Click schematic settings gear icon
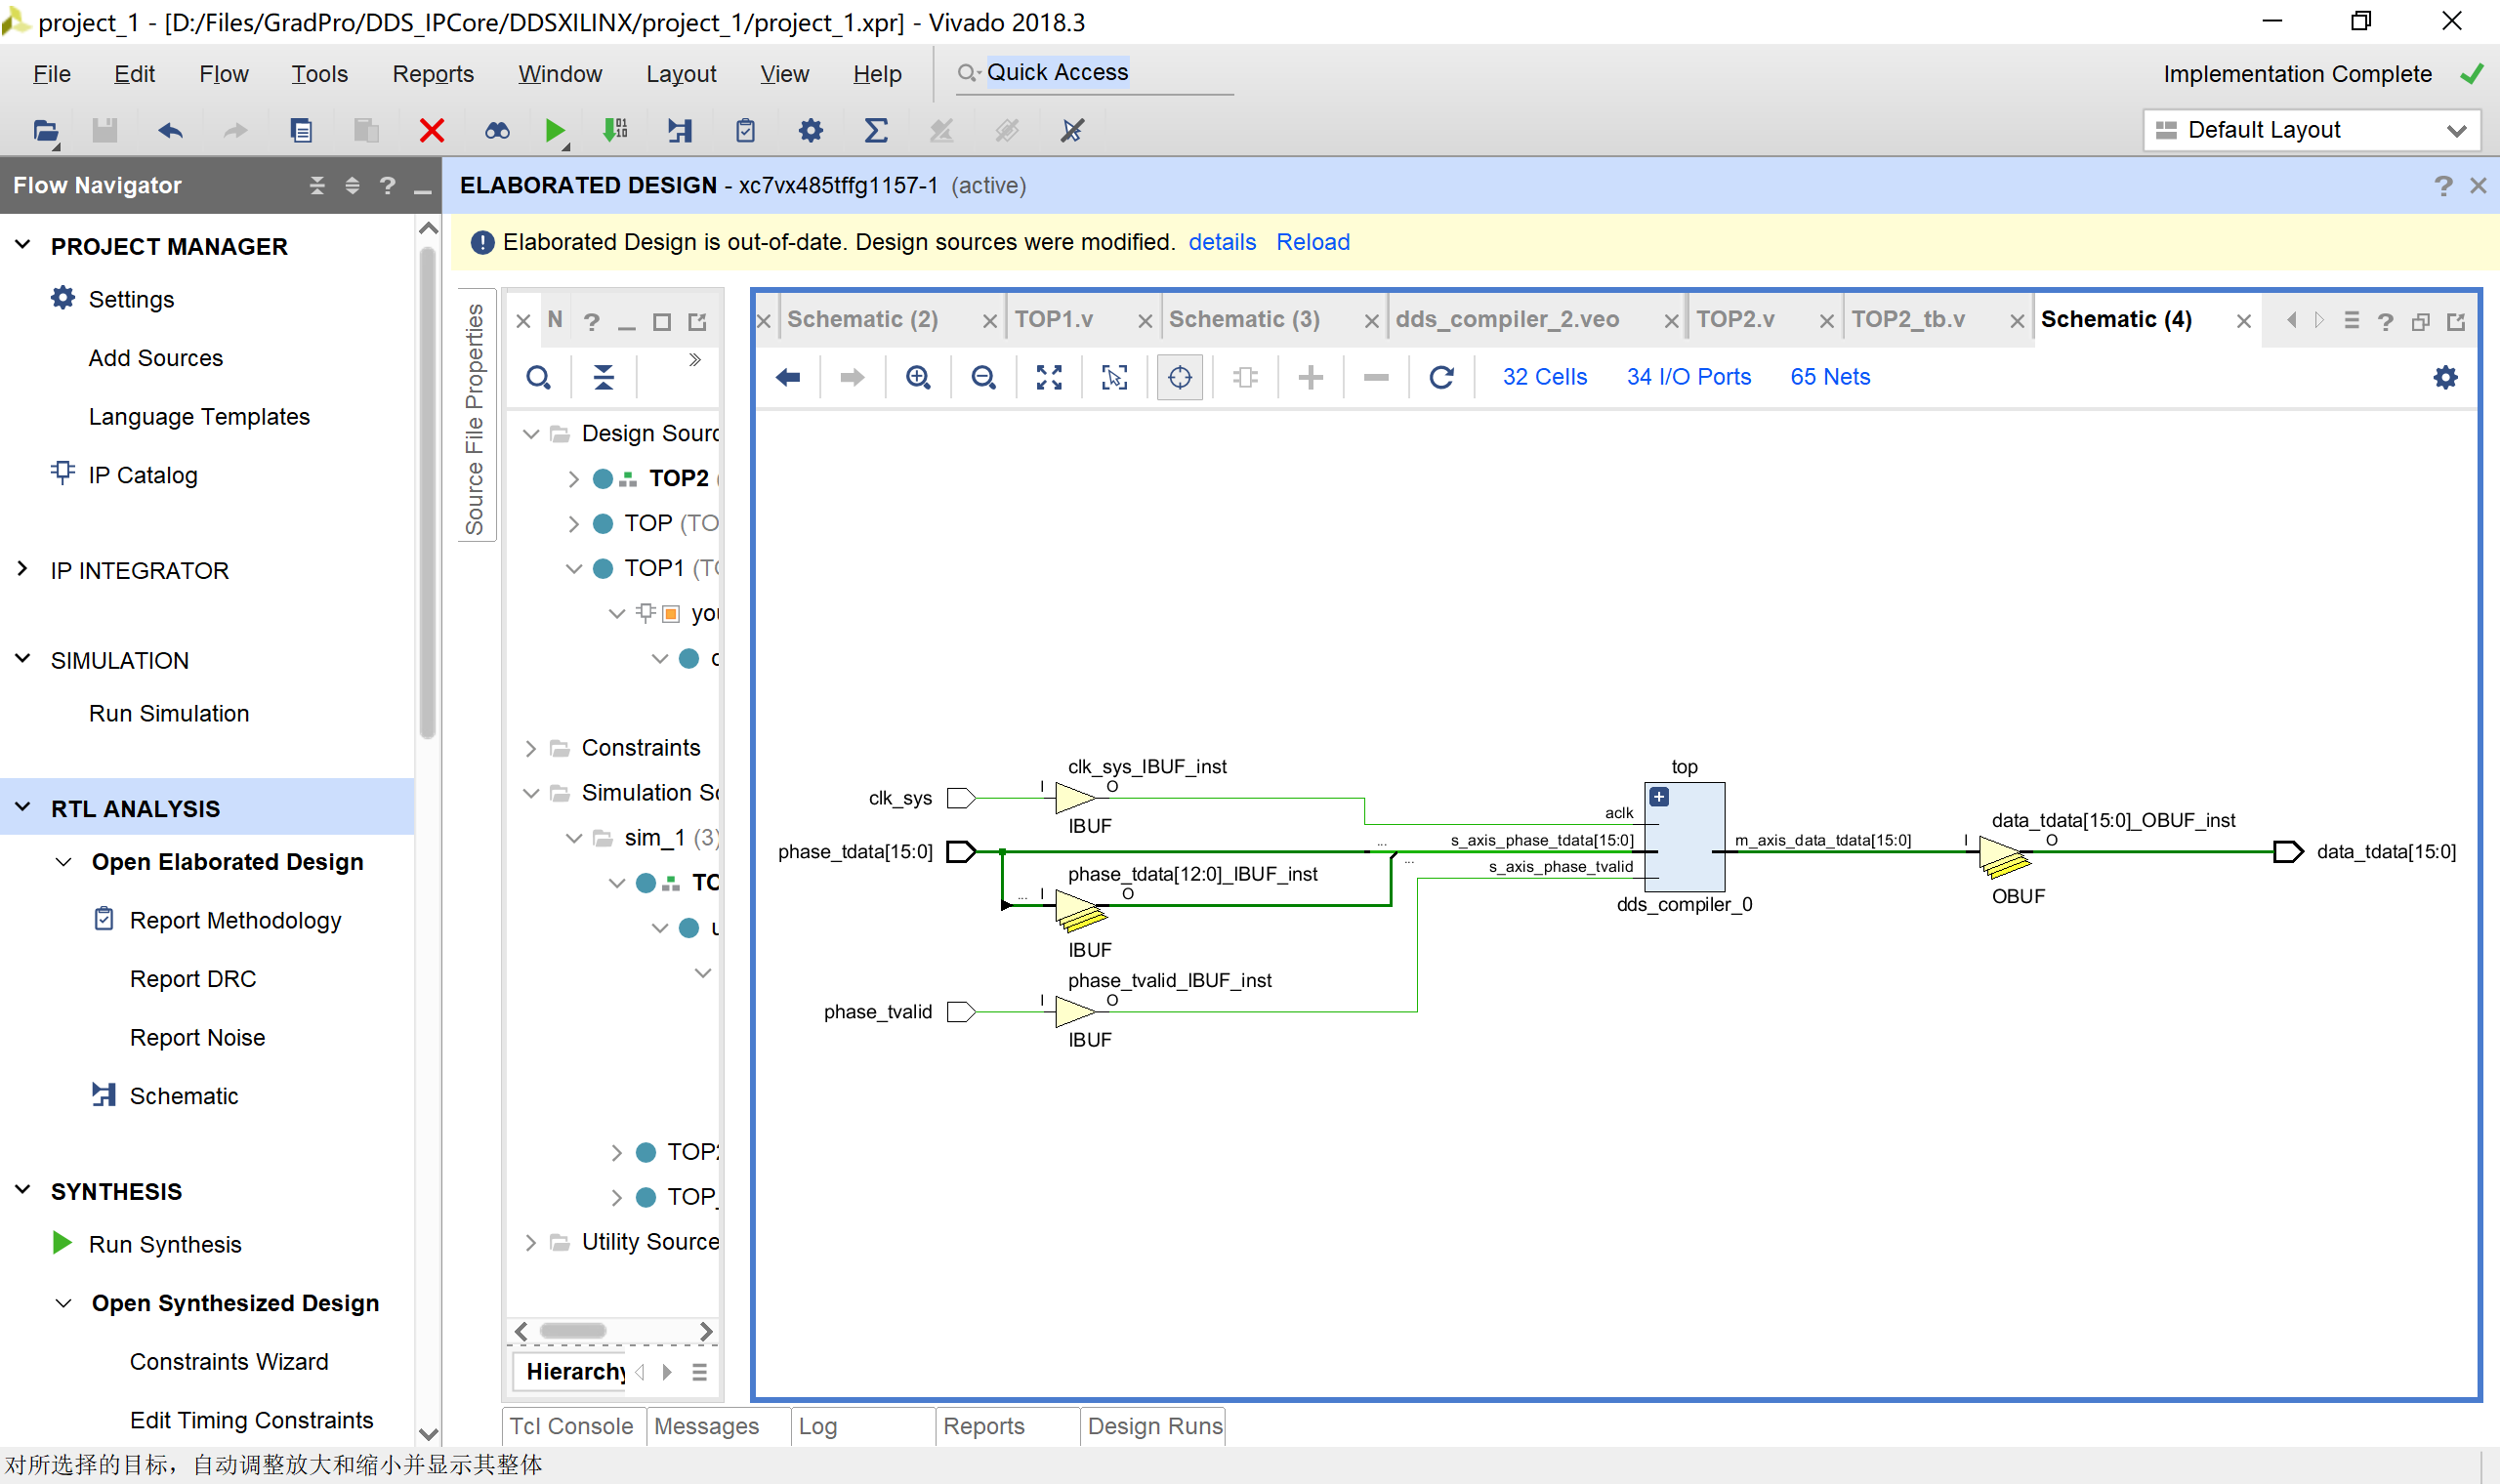The image size is (2500, 1484). pyautogui.click(x=2445, y=377)
